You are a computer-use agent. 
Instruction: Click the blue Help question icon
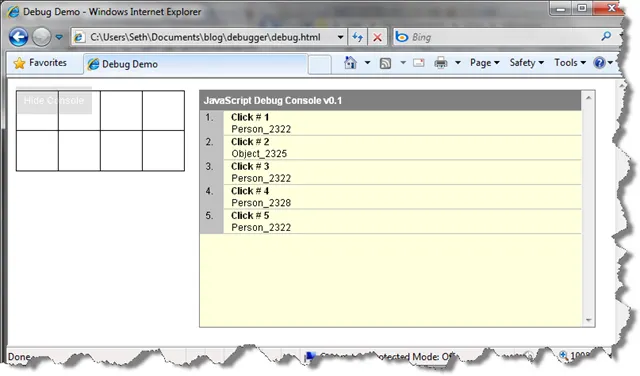[600, 63]
